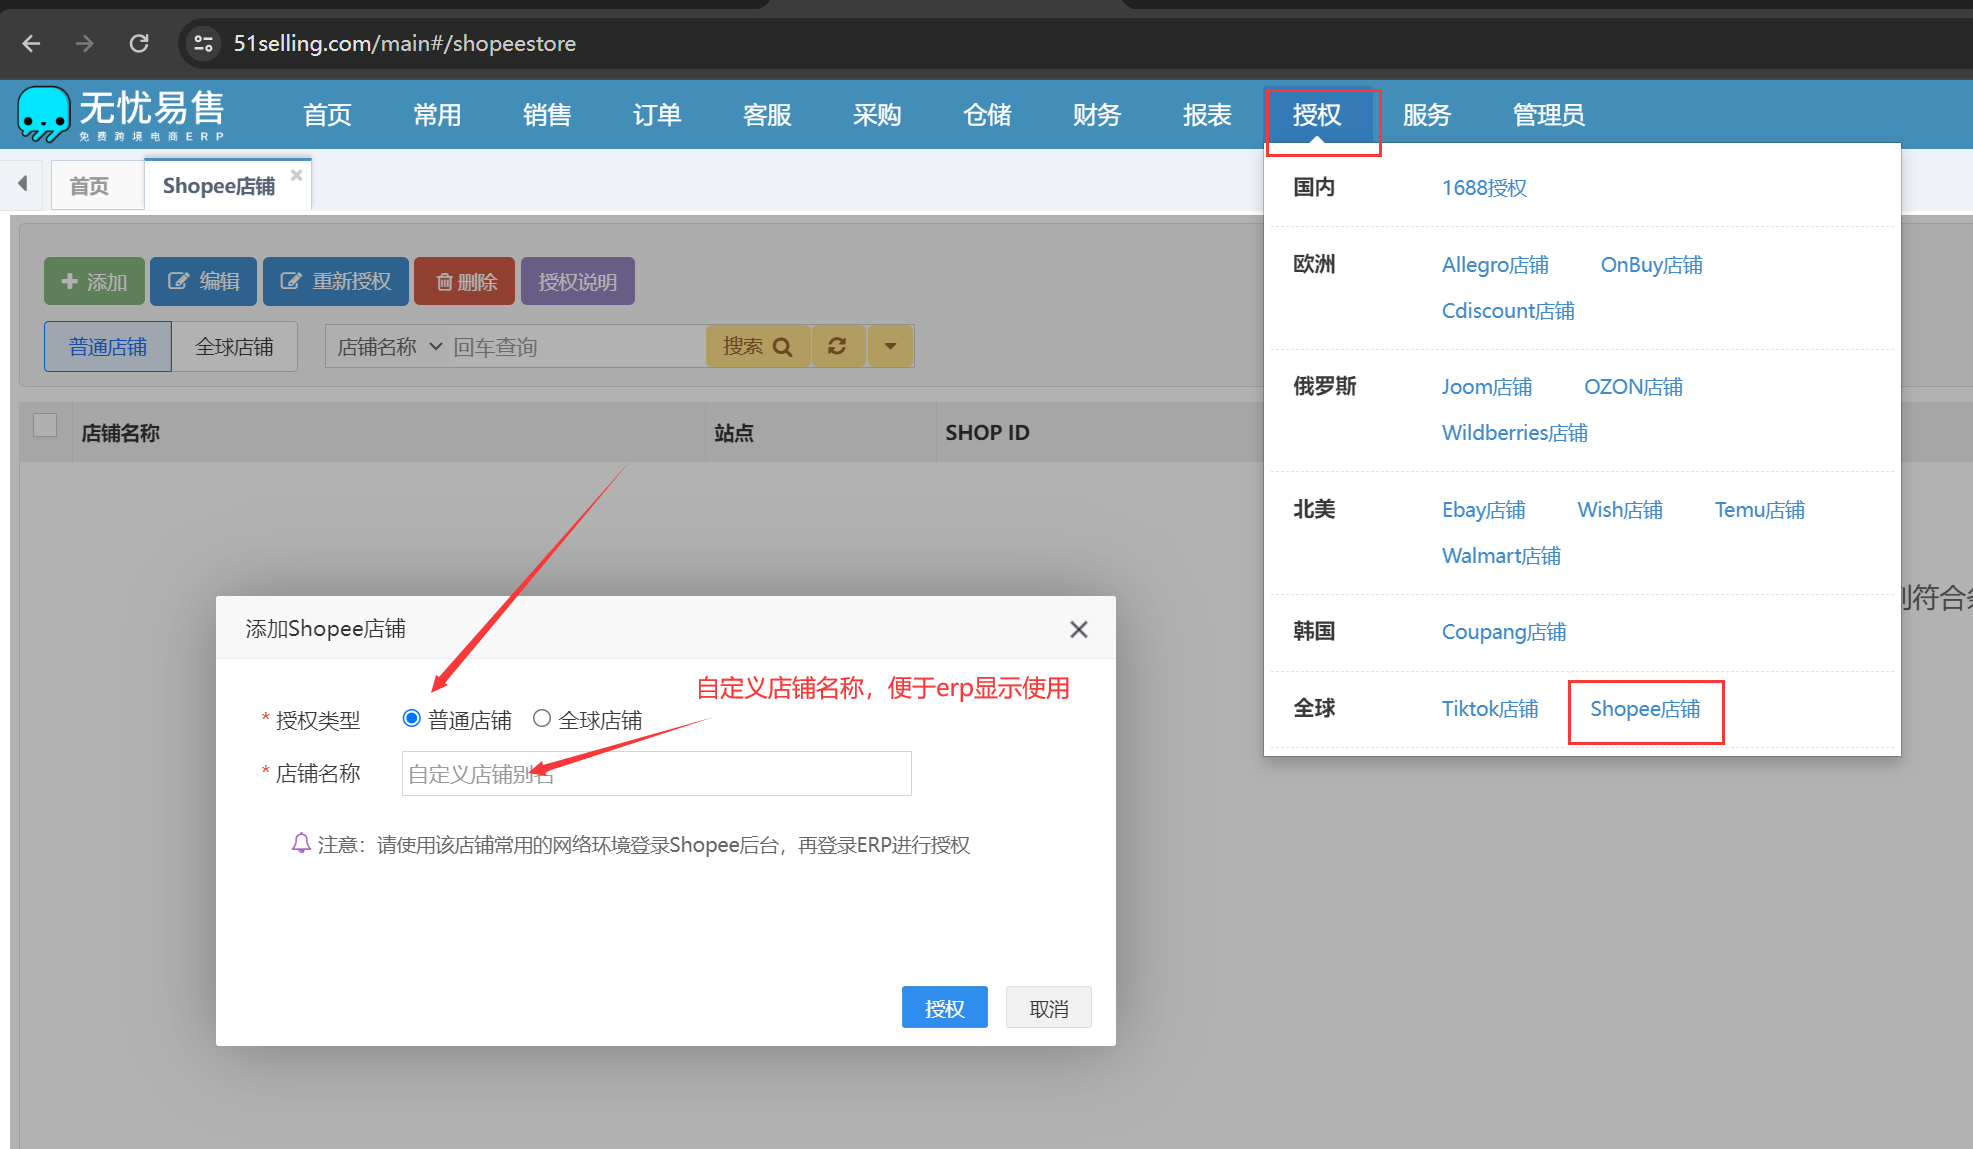Viewport: 1973px width, 1149px height.
Task: Close the 添加Shopee店铺 dialog with the X
Action: pos(1078,629)
